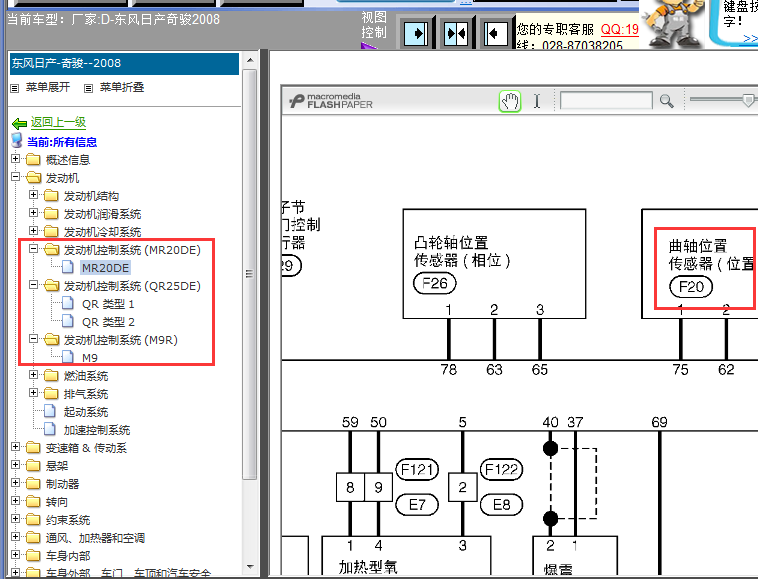Open the QR 类型 1 document
The image size is (758, 579).
pyautogui.click(x=108, y=304)
